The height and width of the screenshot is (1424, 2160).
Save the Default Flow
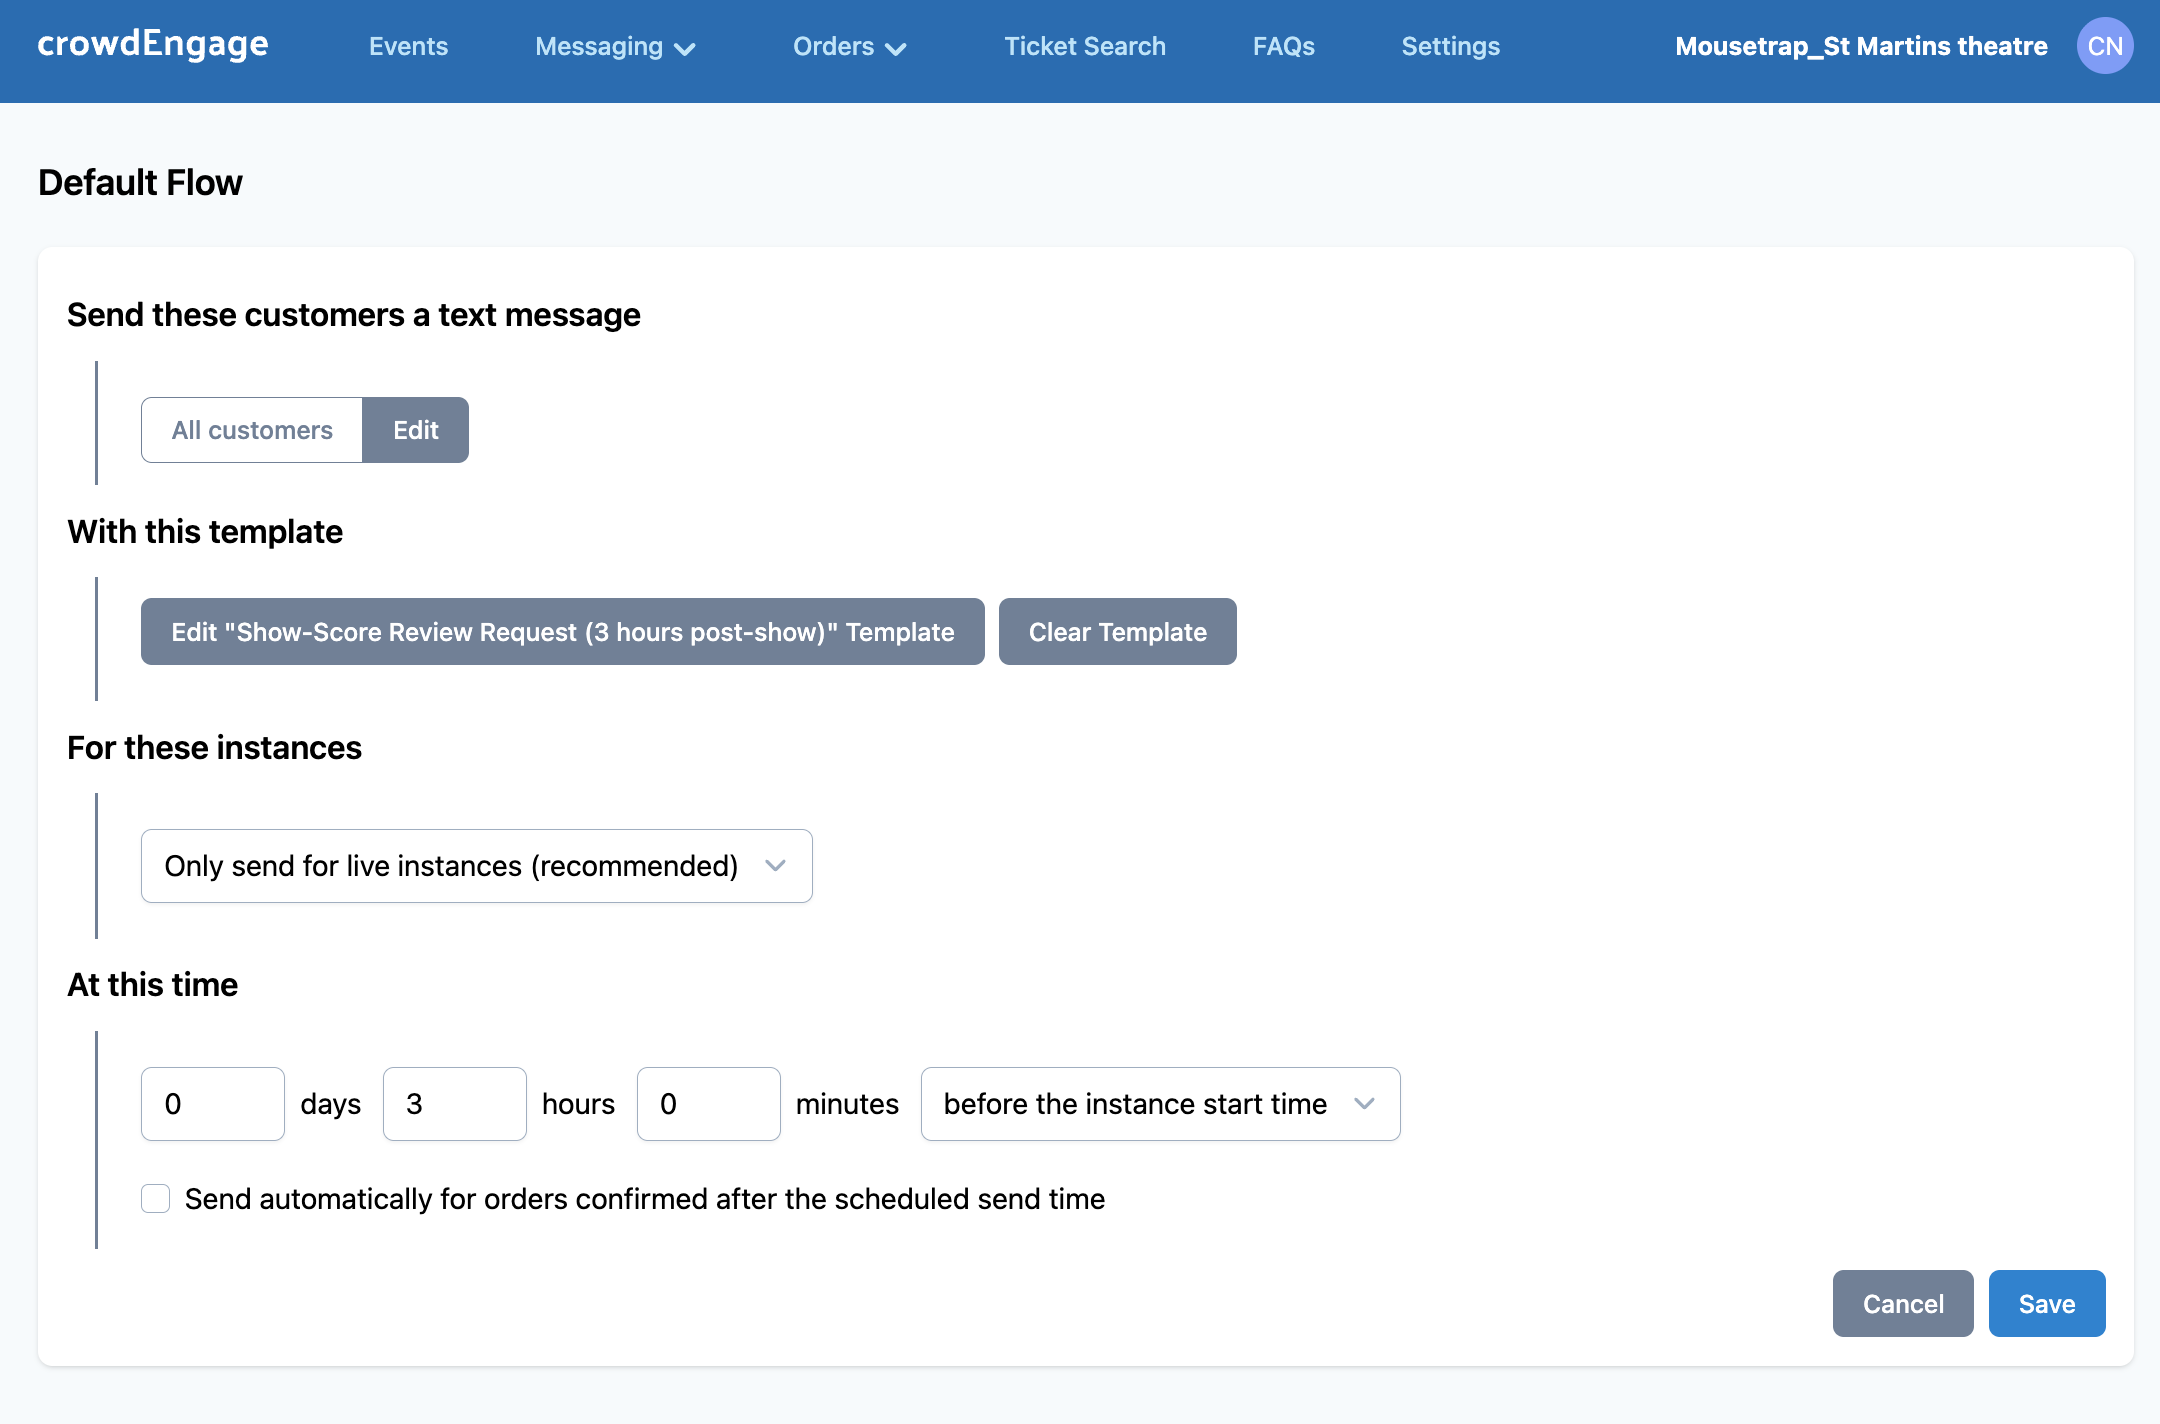tap(2046, 1304)
